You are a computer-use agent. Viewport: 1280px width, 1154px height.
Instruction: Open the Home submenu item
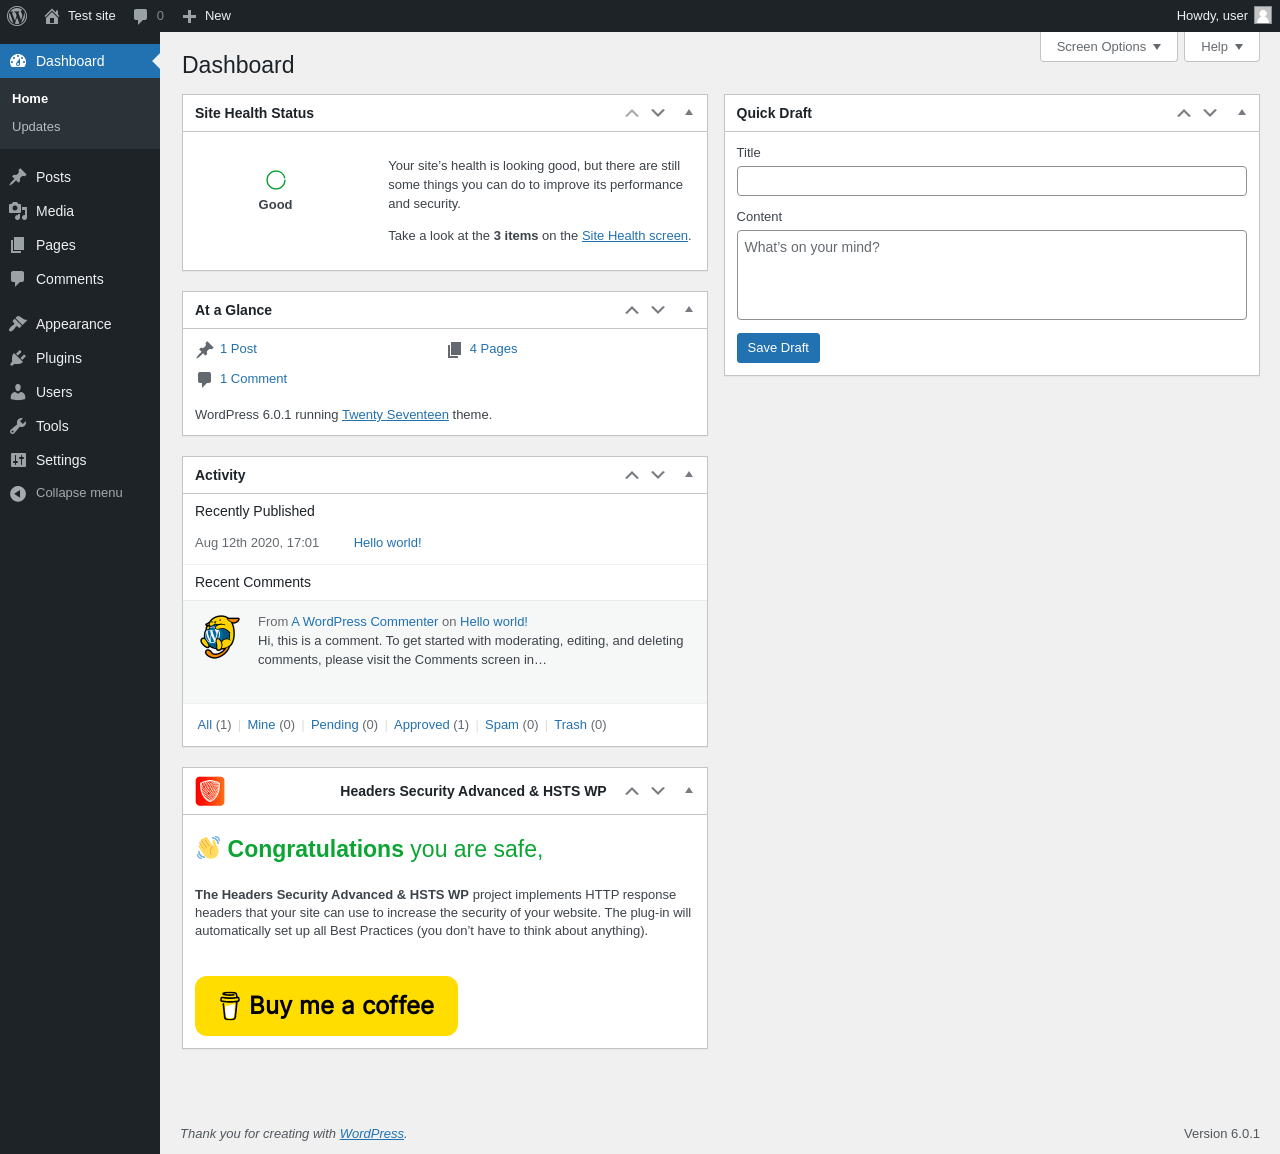[30, 99]
